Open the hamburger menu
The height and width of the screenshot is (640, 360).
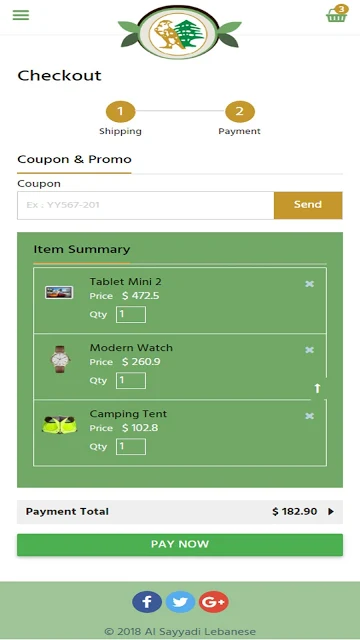pyautogui.click(x=21, y=15)
